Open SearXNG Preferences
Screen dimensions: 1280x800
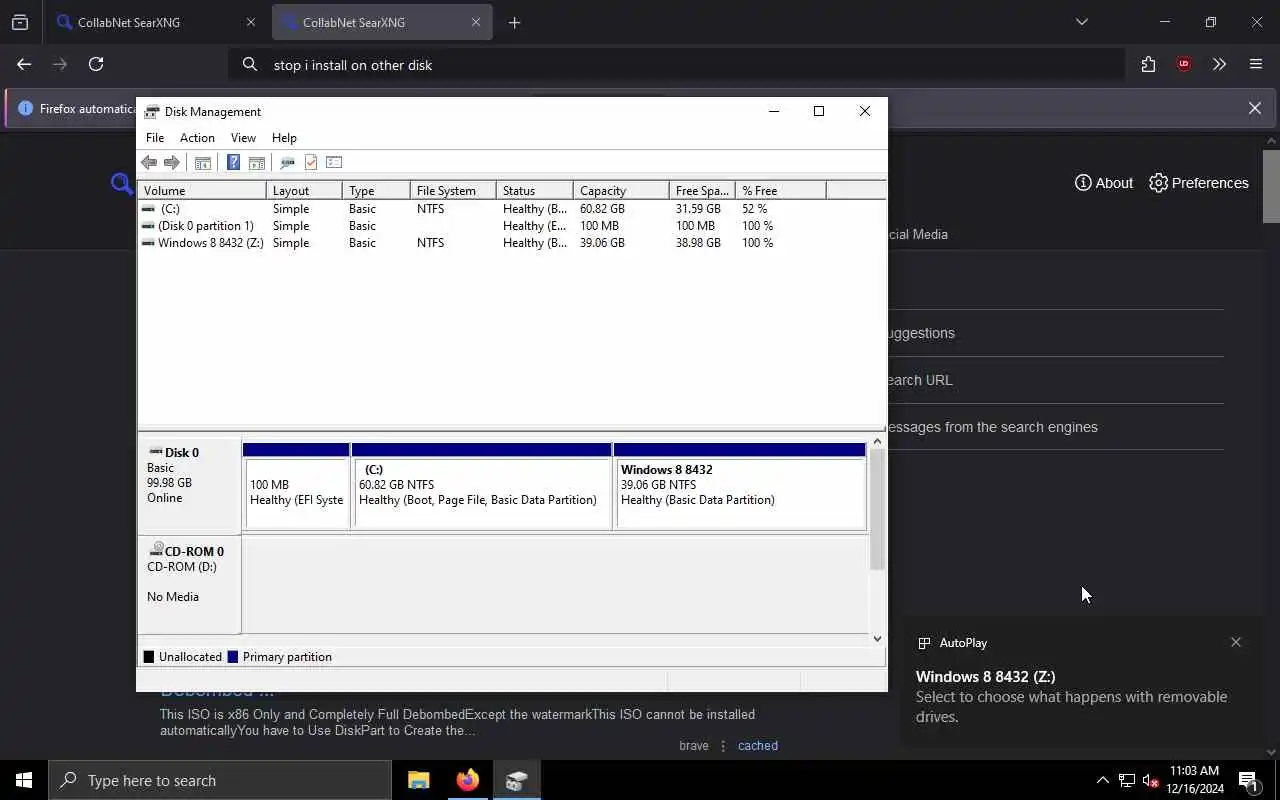[1199, 183]
